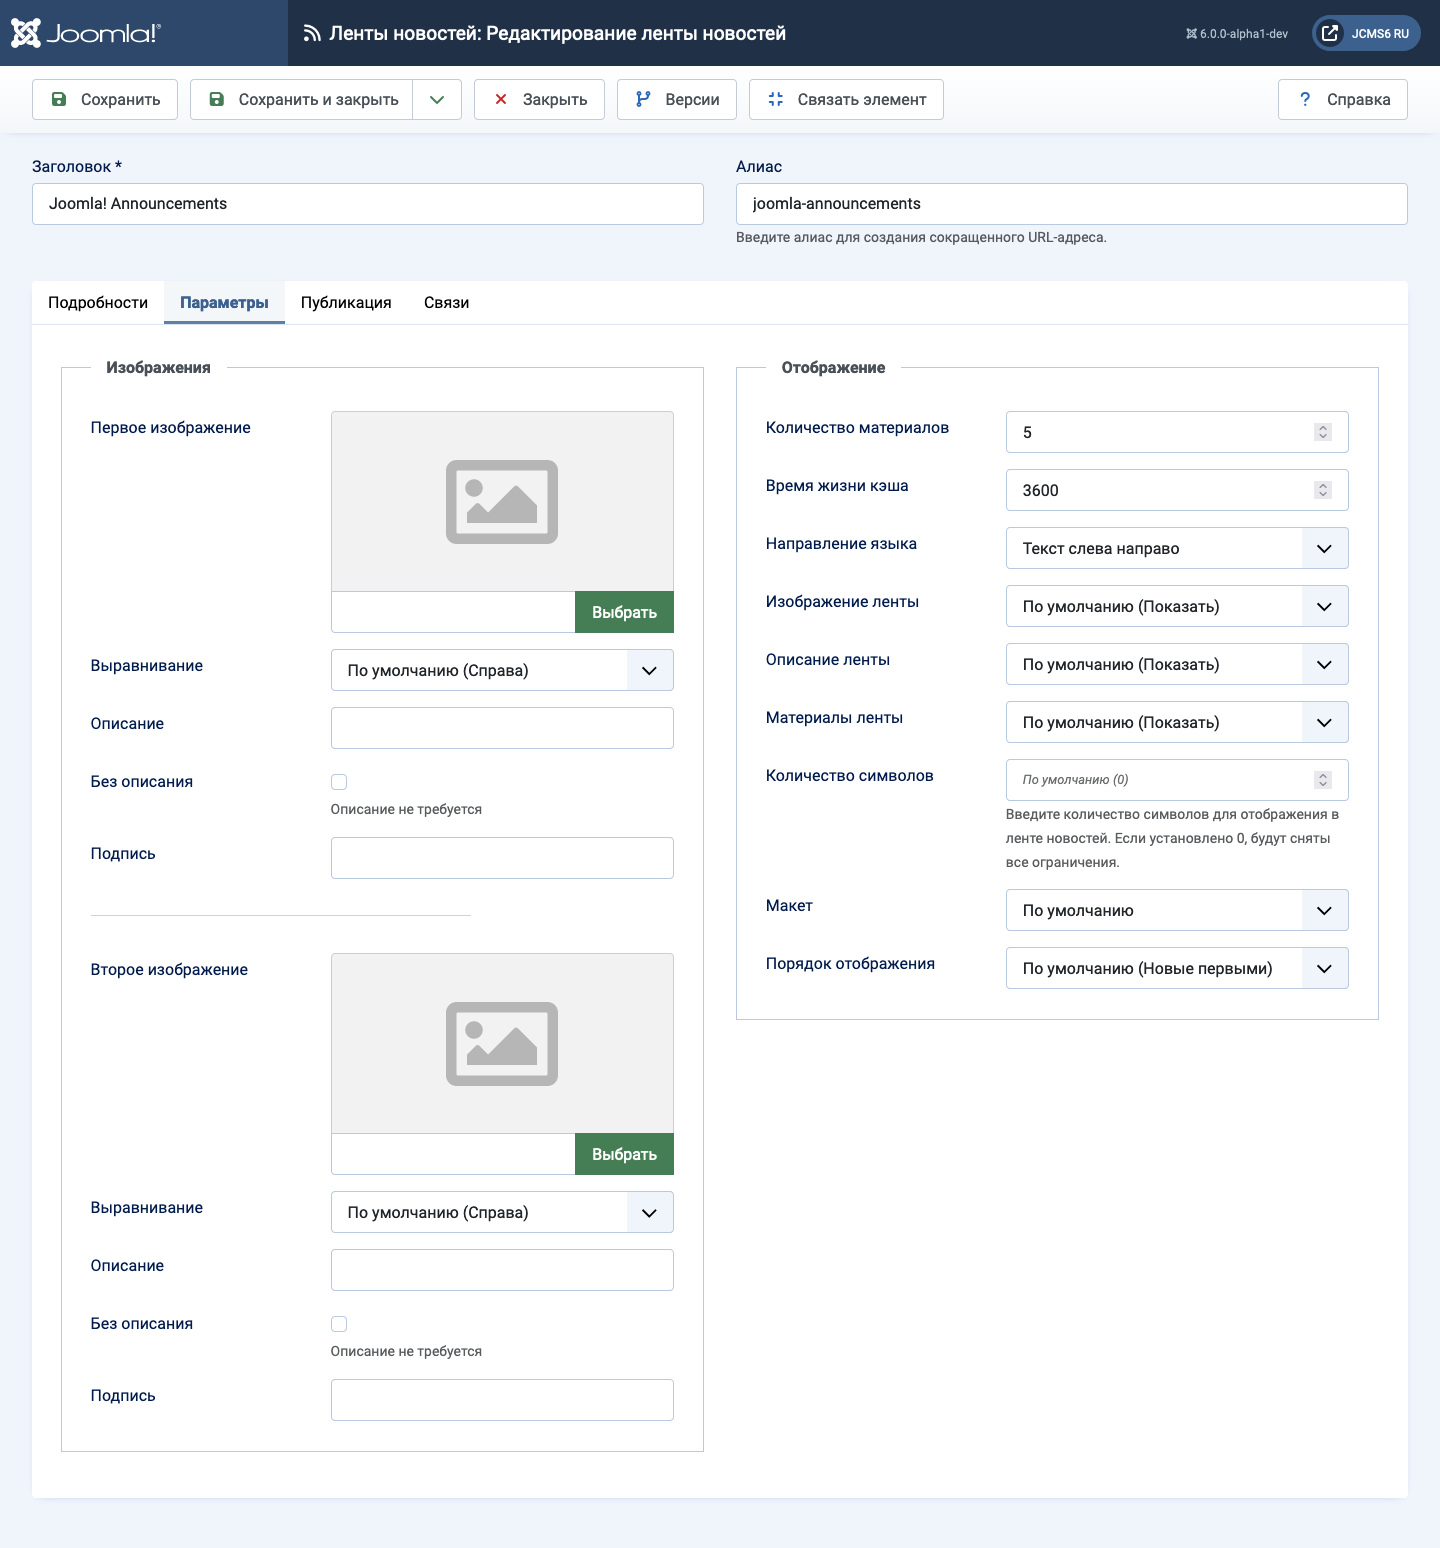This screenshot has width=1440, height=1548.
Task: Click the Отображение fieldset heading
Action: (833, 368)
